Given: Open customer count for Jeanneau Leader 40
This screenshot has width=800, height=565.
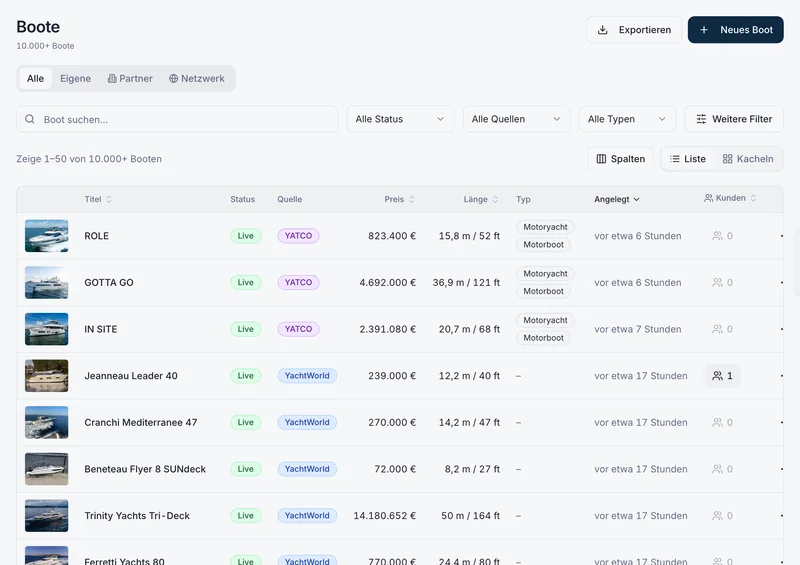Looking at the screenshot, I should tap(722, 376).
